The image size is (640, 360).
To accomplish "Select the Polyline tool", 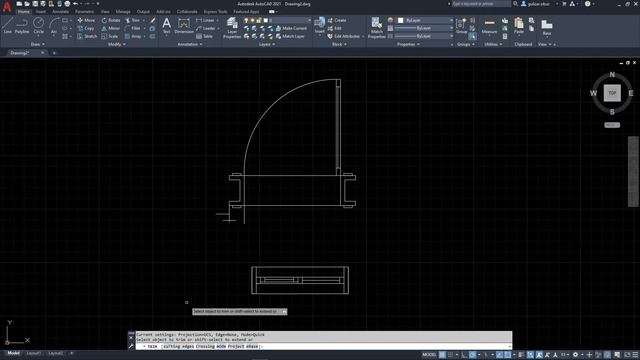I will pos(22,25).
